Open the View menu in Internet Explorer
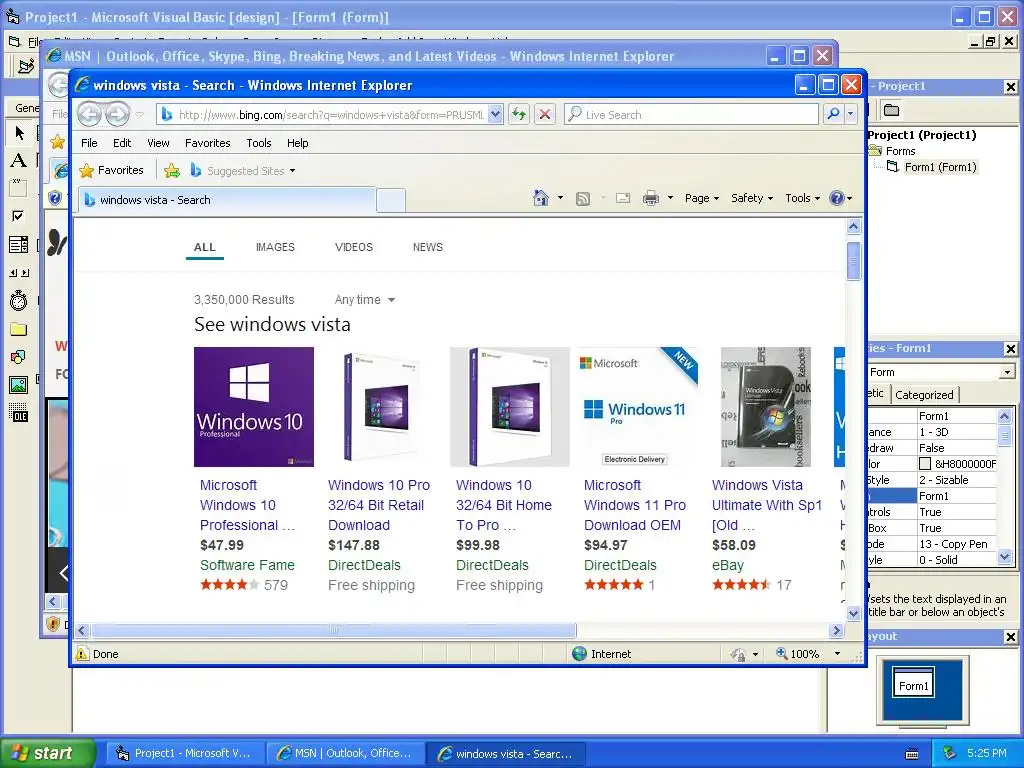The image size is (1024, 768). 158,143
